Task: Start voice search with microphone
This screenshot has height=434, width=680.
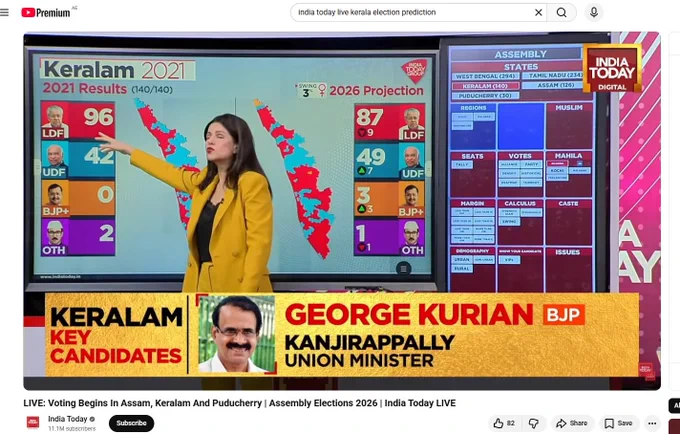Action: point(594,13)
